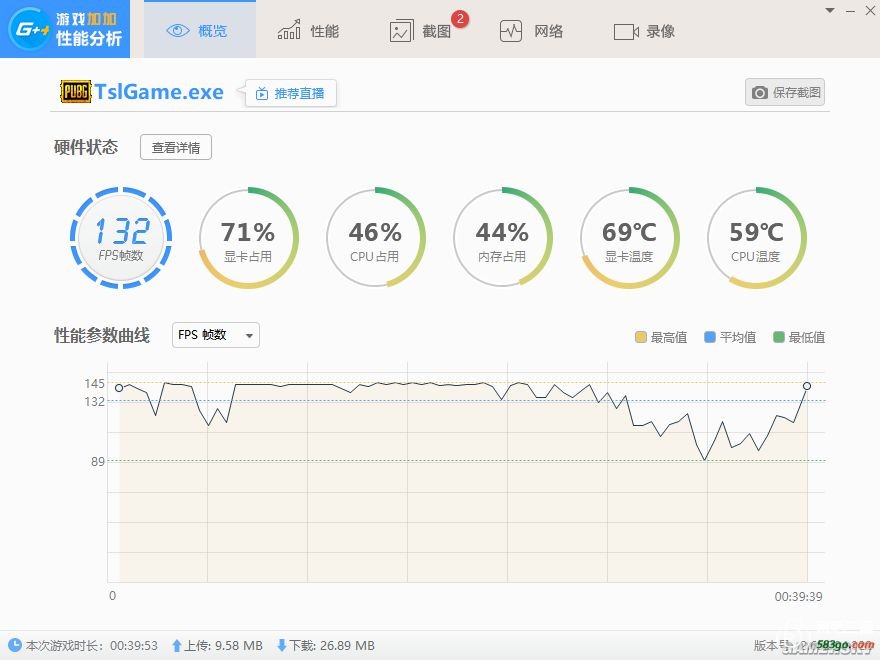Go to the 录像 tab

tap(645, 31)
